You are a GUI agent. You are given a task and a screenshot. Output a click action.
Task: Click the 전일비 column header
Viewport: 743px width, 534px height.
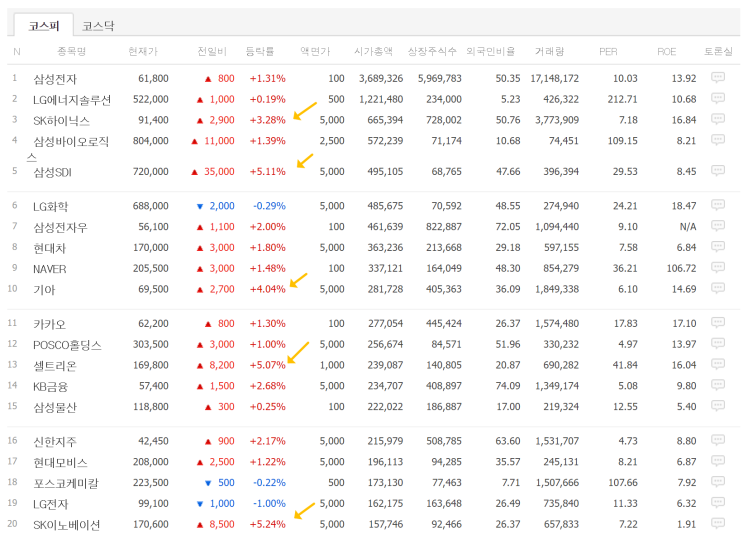point(212,51)
